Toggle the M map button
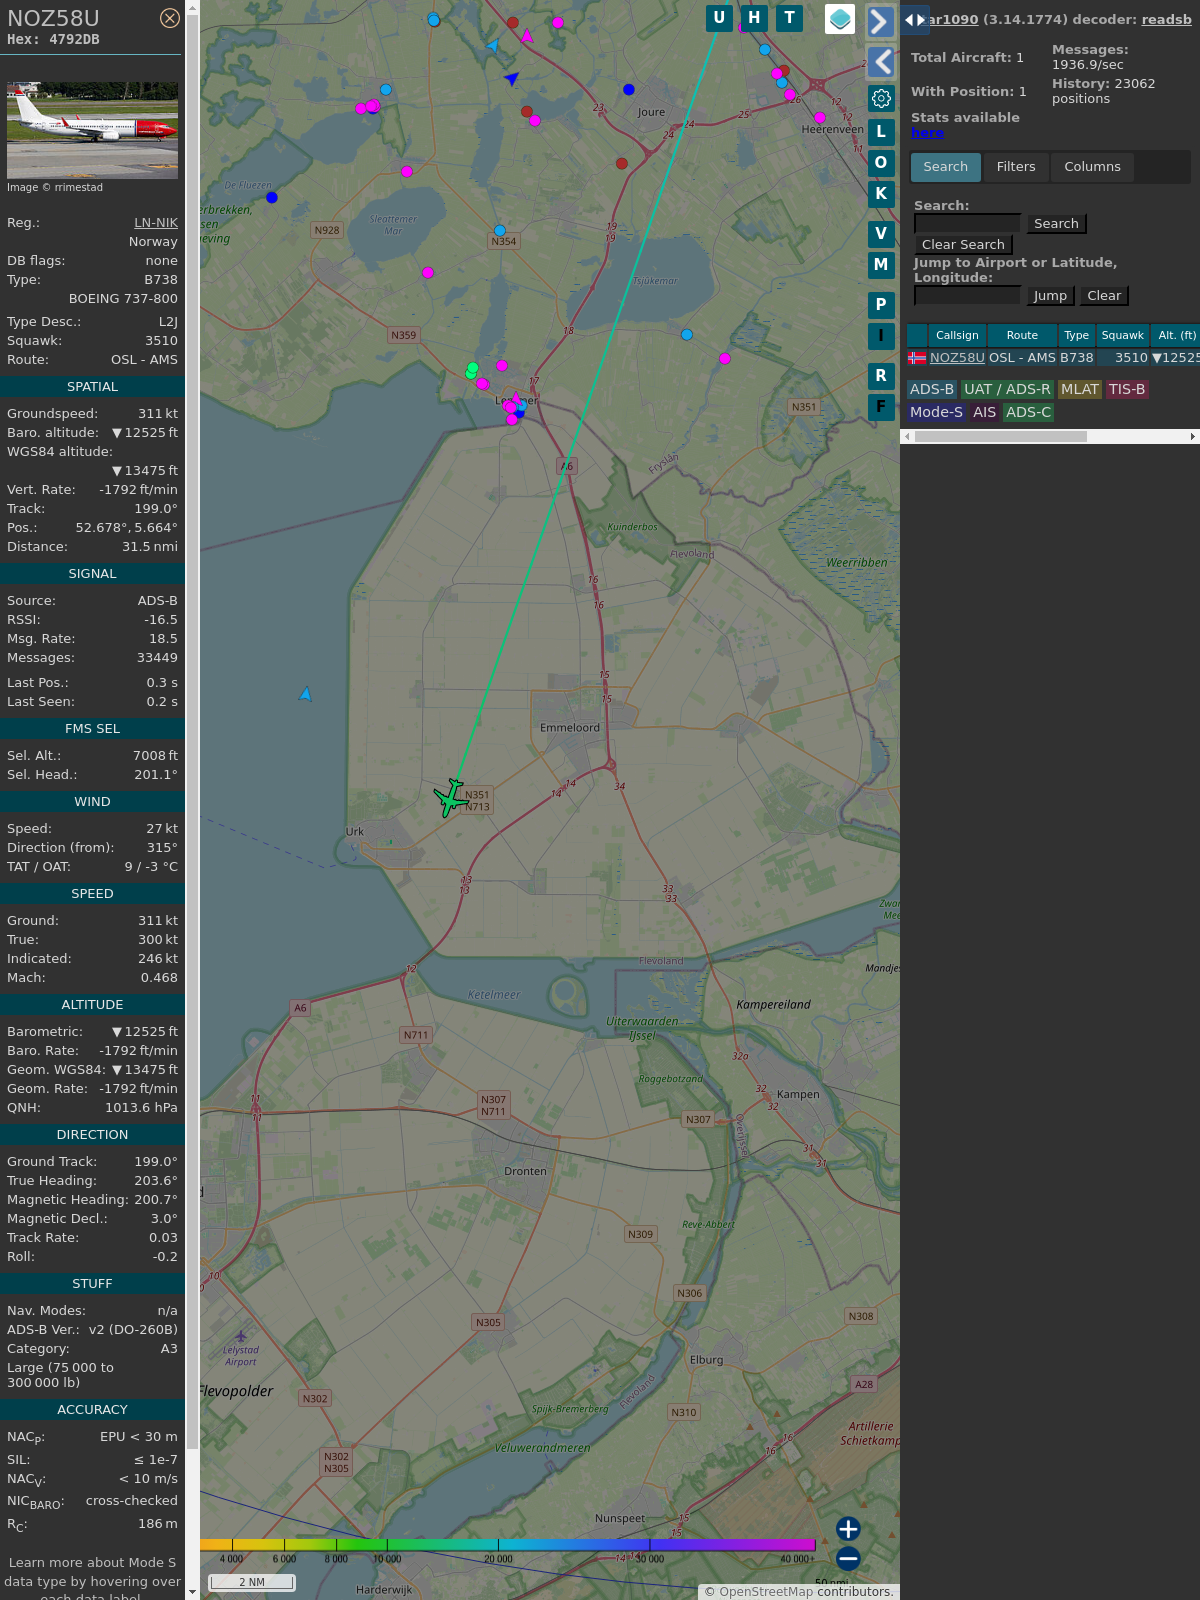This screenshot has width=1200, height=1600. coord(881,265)
